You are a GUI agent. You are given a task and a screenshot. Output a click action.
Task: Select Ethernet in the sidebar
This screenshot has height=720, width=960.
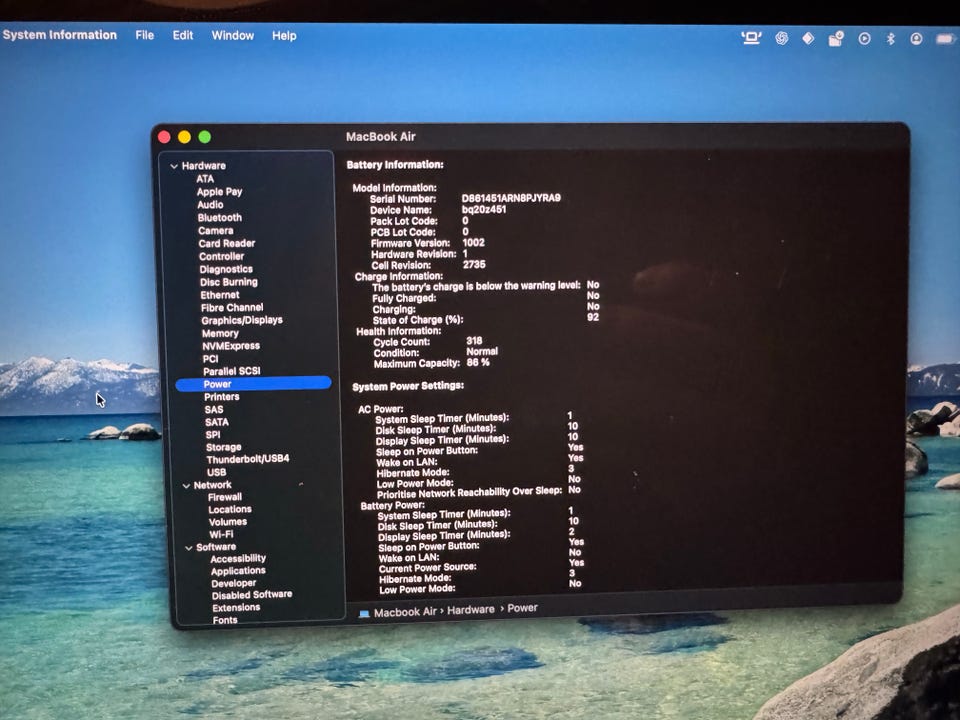(x=220, y=295)
